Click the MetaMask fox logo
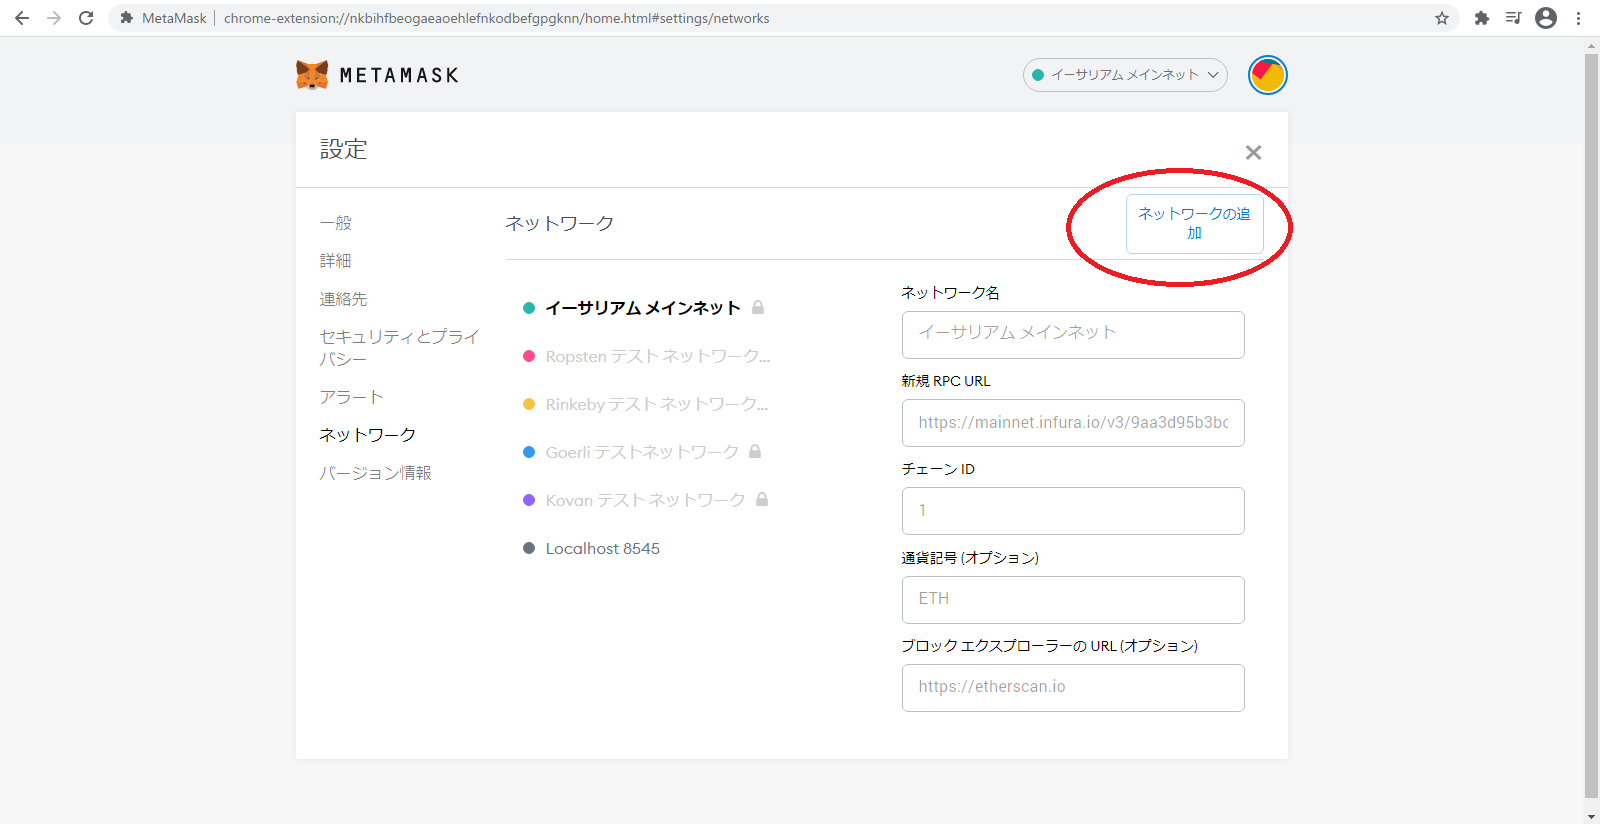 point(312,75)
